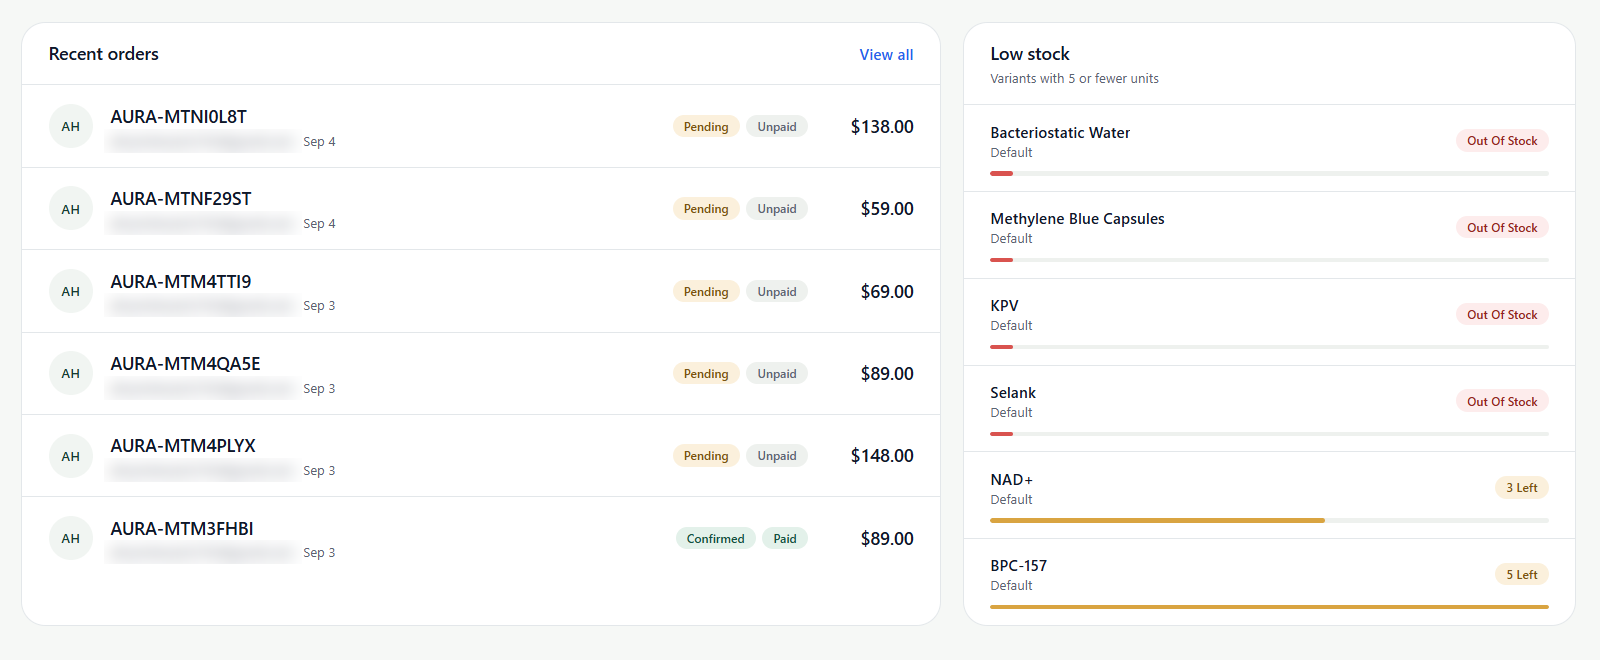Viewport: 1600px width, 660px height.
Task: Click the $59.00 order total
Action: point(887,209)
